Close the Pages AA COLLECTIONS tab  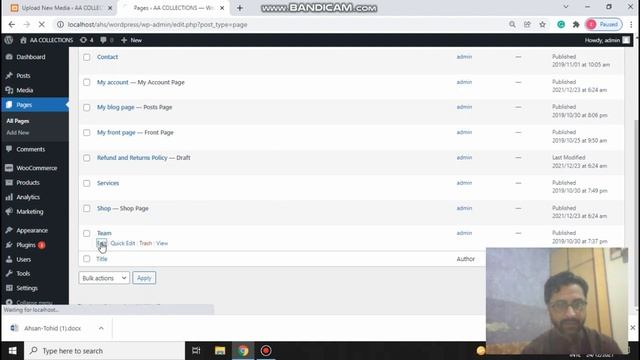222,8
